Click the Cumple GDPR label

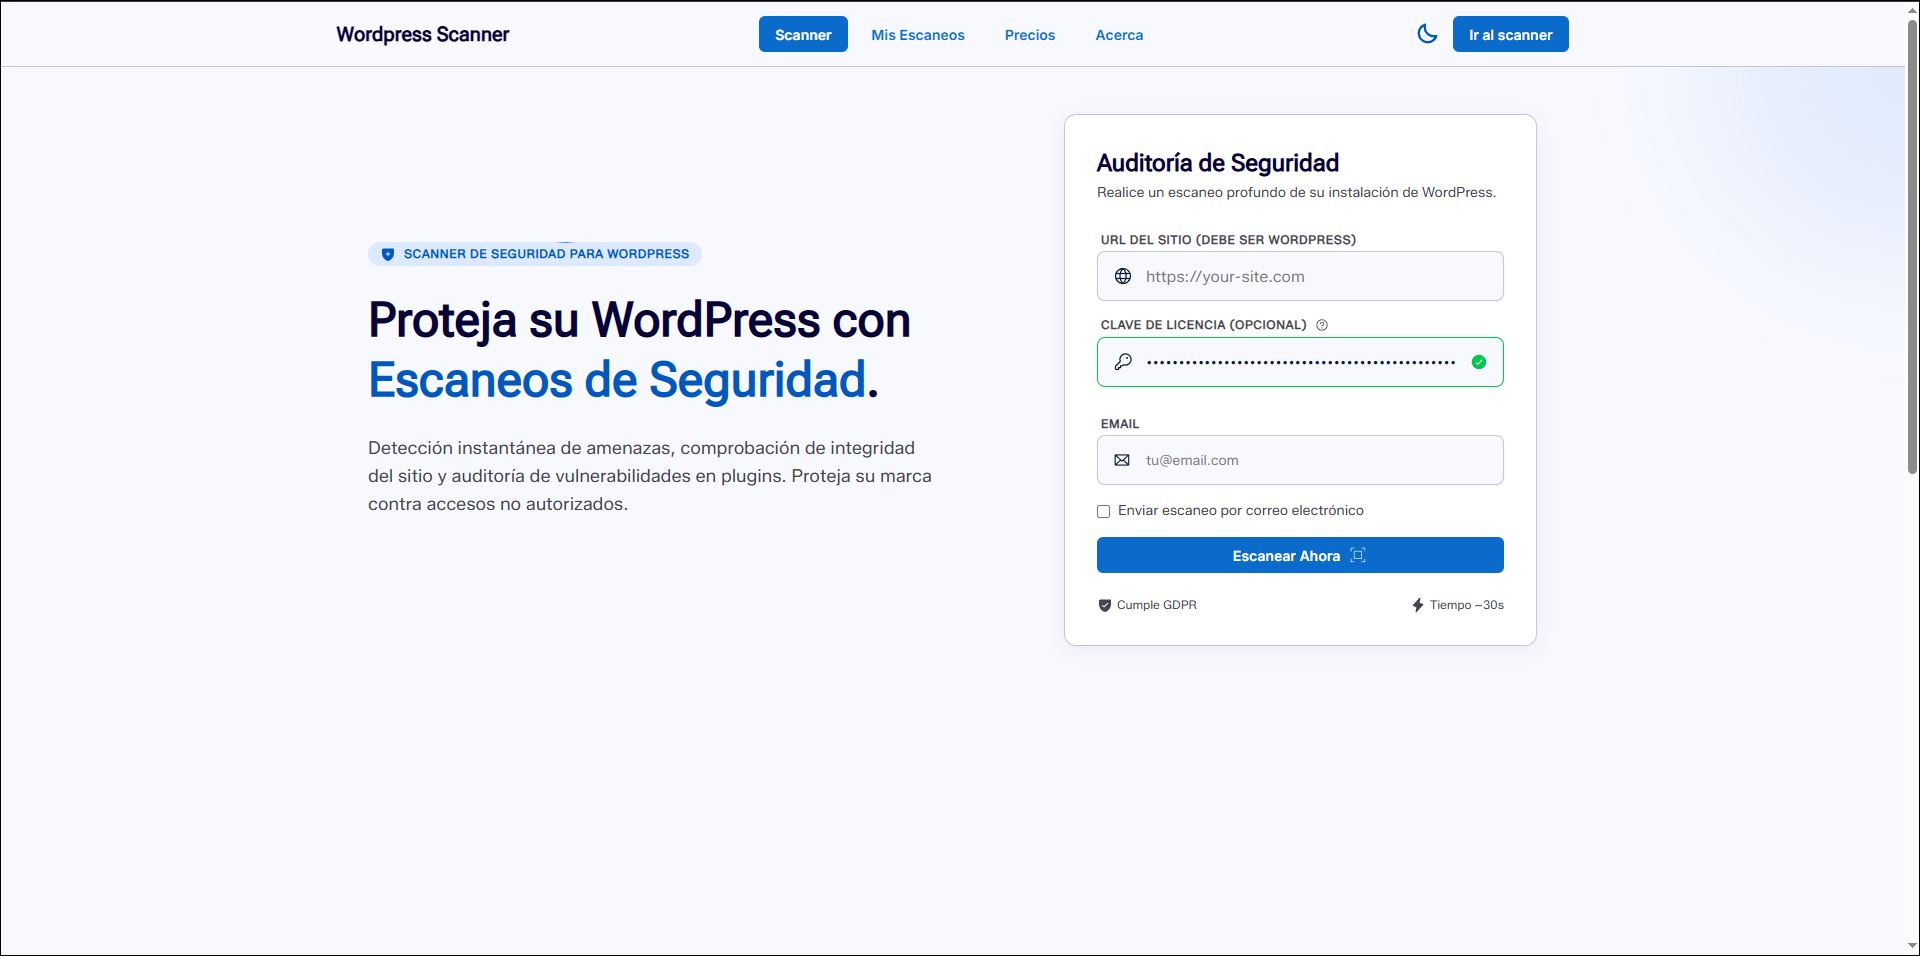[x=1156, y=605]
